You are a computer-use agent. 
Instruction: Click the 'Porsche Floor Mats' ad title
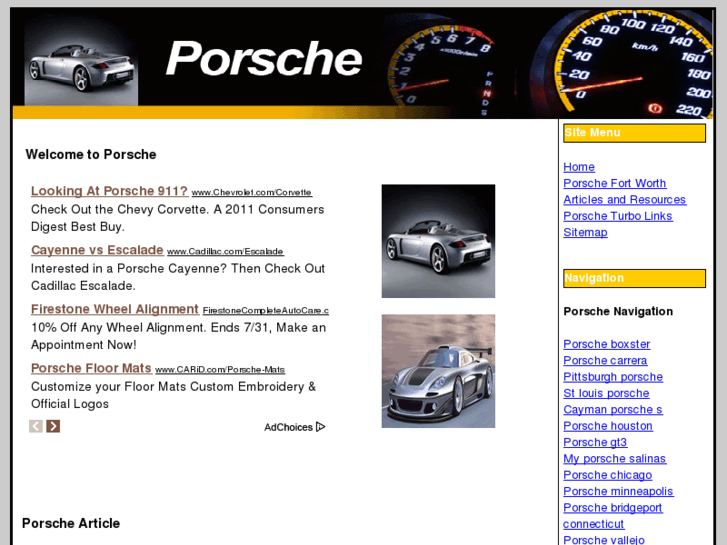[91, 368]
